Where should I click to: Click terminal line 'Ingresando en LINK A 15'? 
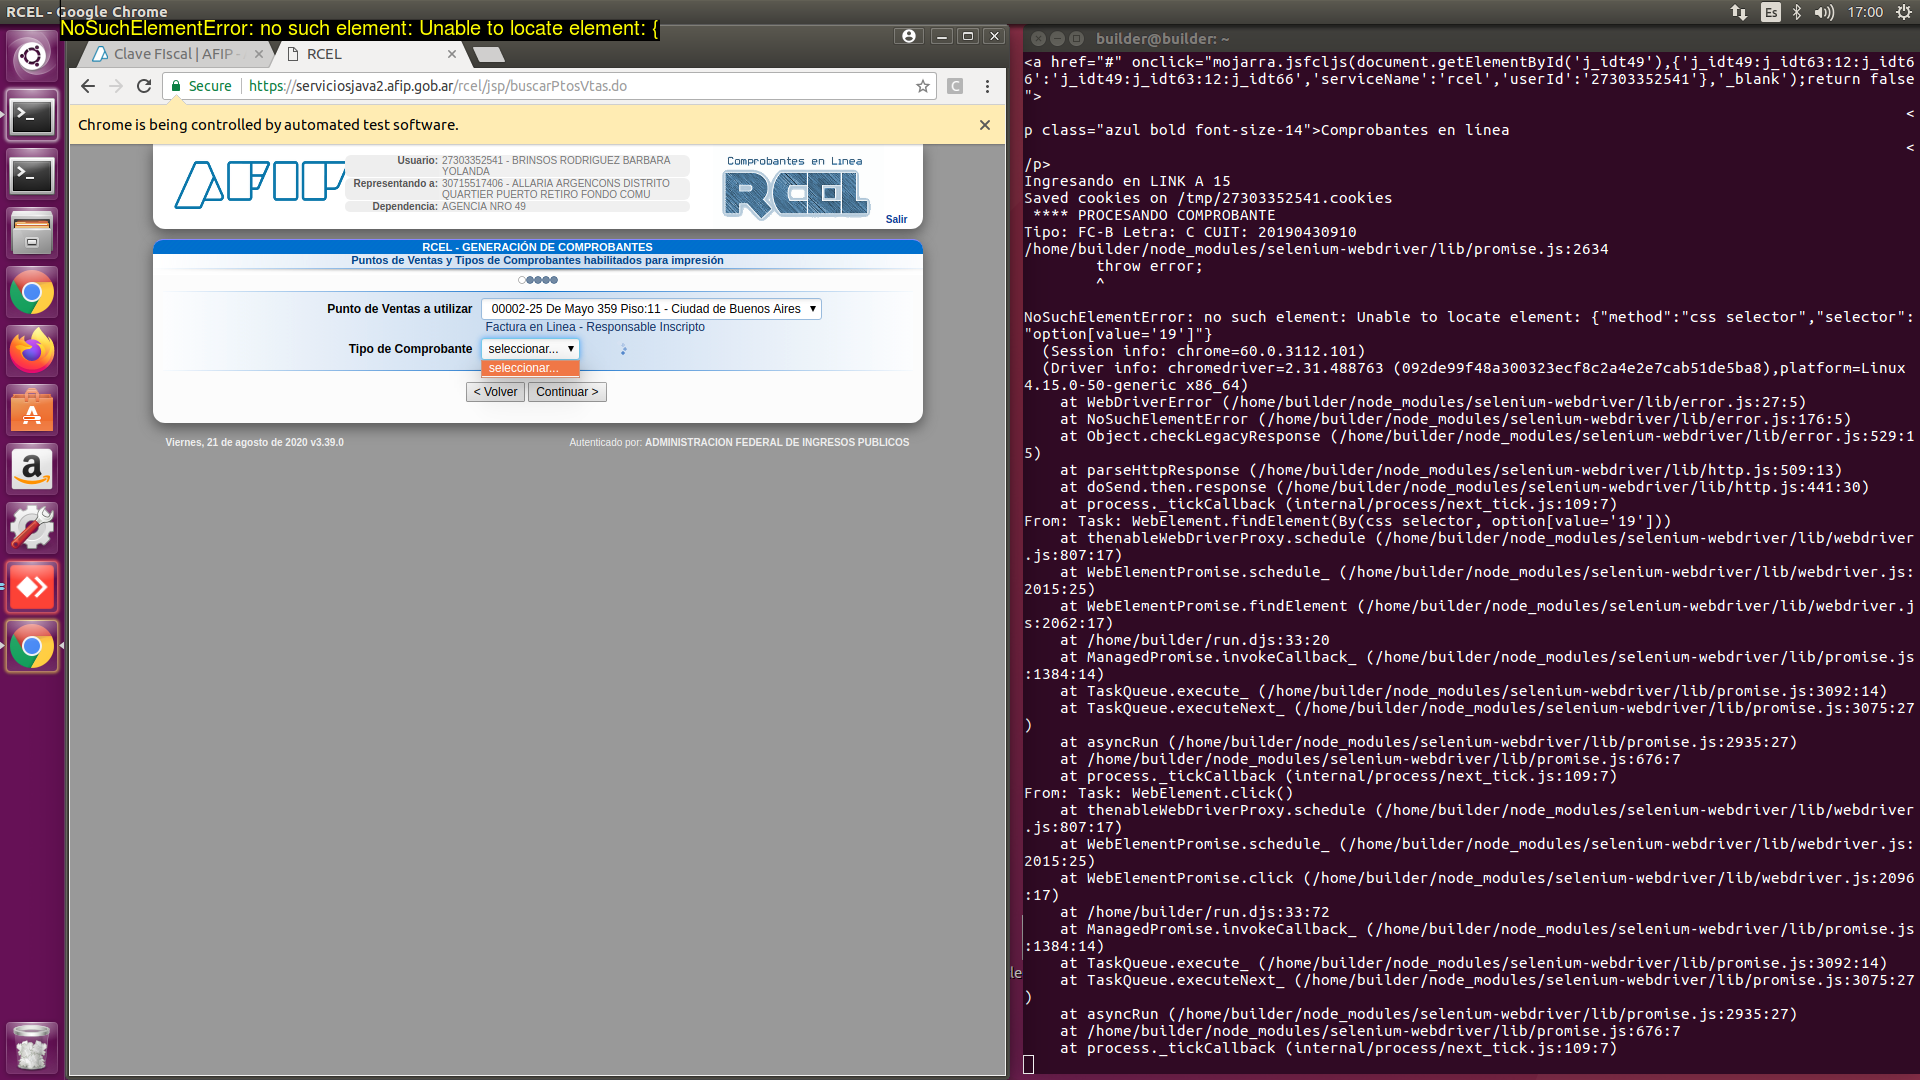point(1127,181)
